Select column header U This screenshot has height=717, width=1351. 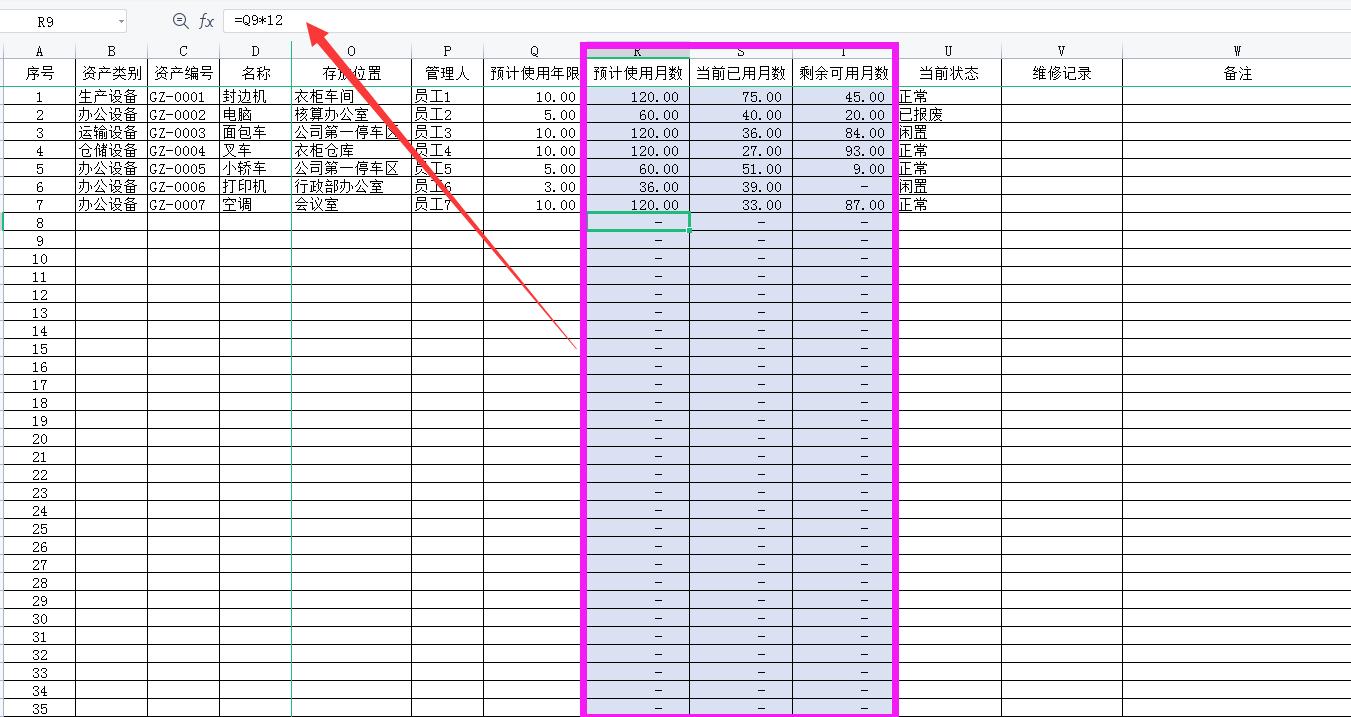[x=947, y=50]
